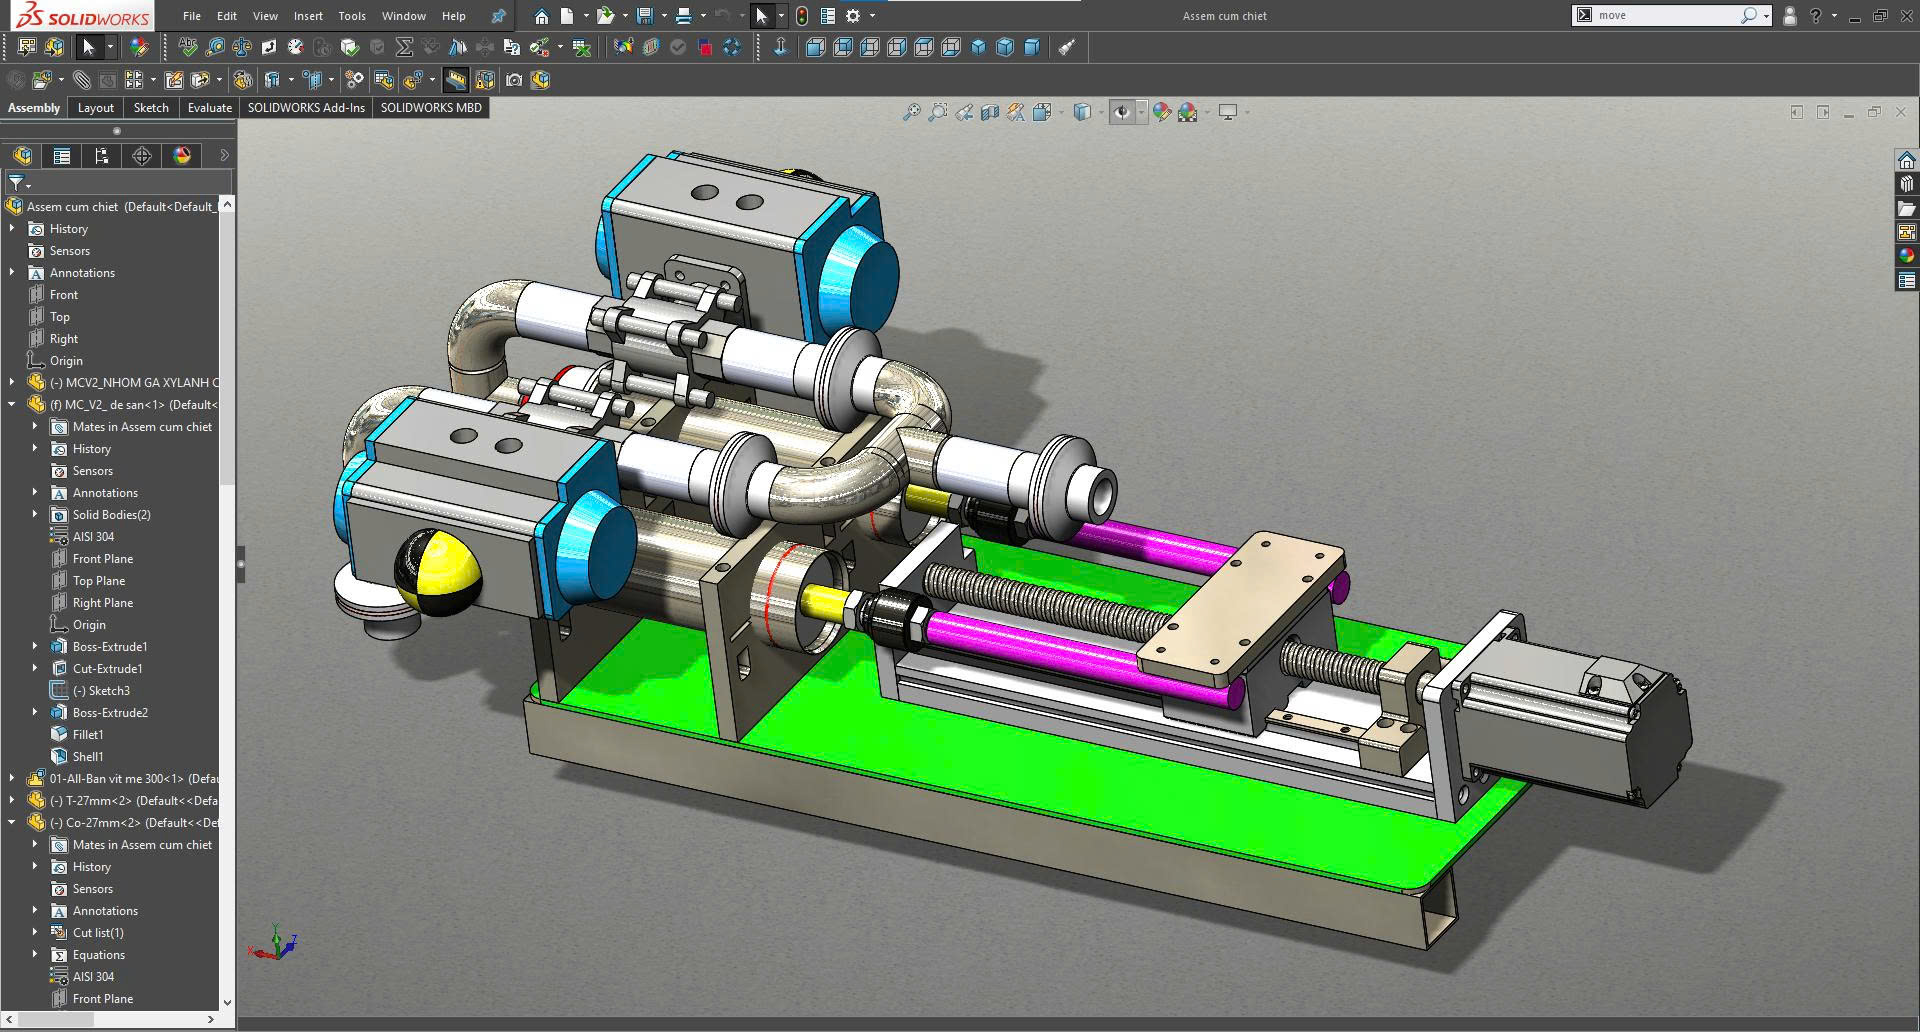This screenshot has height=1032, width=1920.
Task: Switch to the Evaluate tab
Action: tap(209, 108)
